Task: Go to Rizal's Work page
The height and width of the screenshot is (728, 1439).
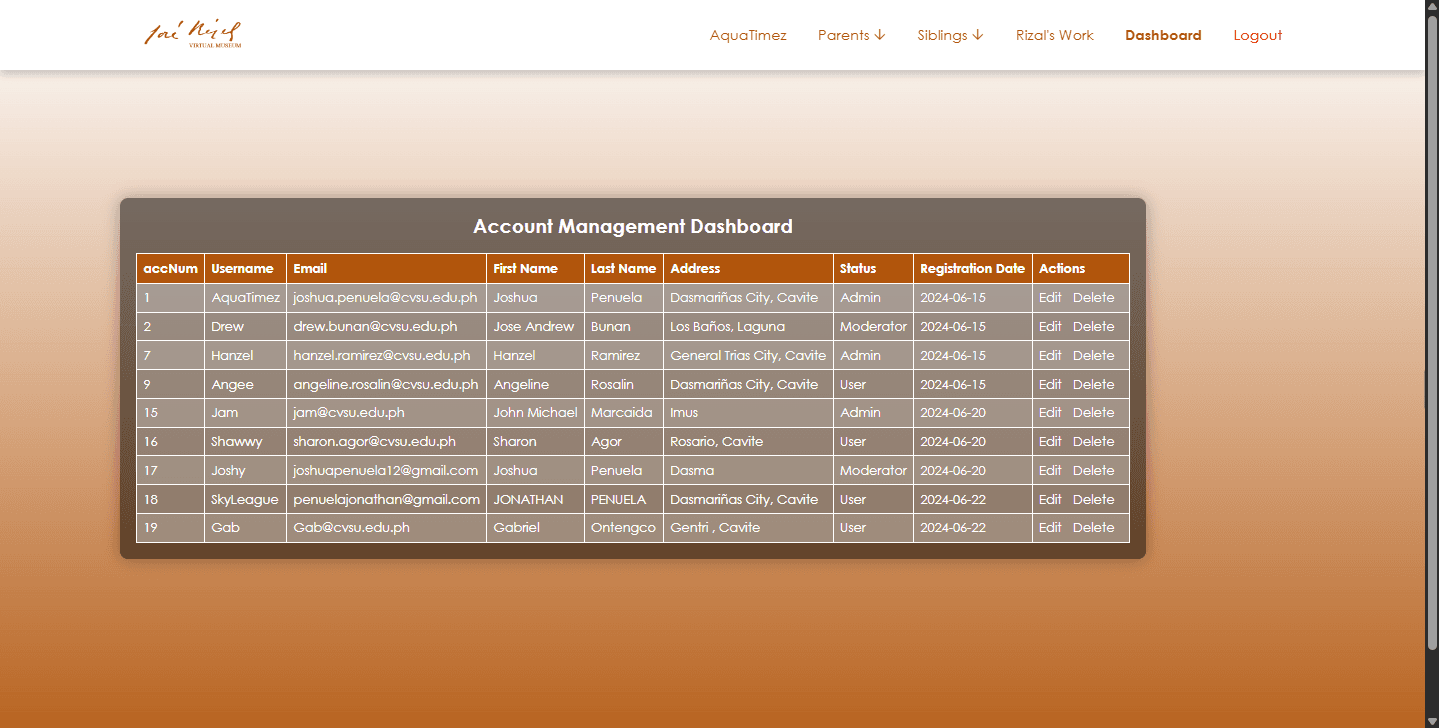Action: point(1055,35)
